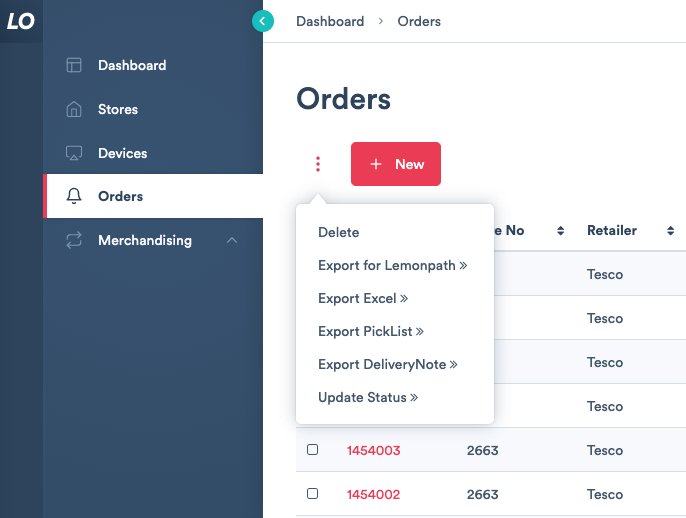Open order link 1454003
The height and width of the screenshot is (518, 686).
373,451
